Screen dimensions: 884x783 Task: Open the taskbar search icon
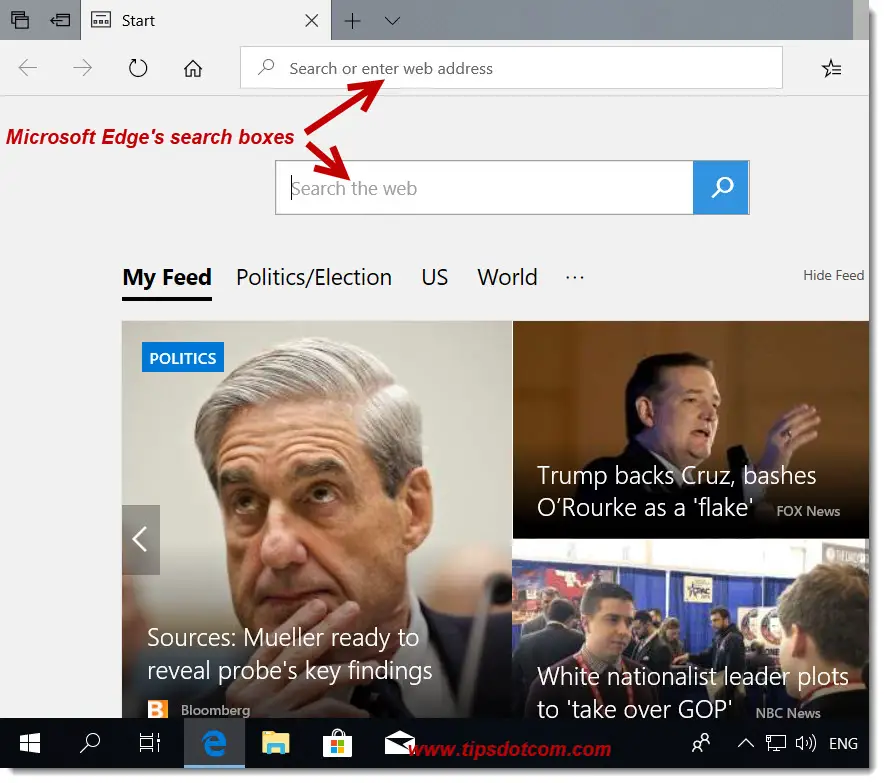pyautogui.click(x=90, y=743)
